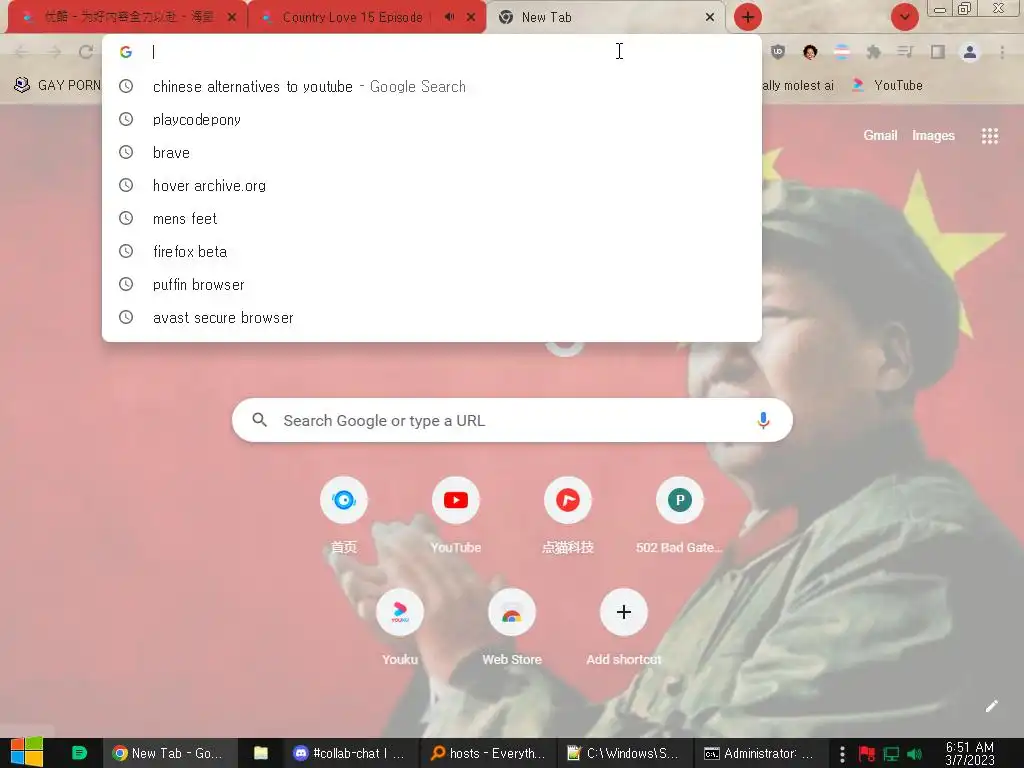1024x768 pixels.
Task: Choose the 'playcodepony' suggestion
Action: pos(432,120)
